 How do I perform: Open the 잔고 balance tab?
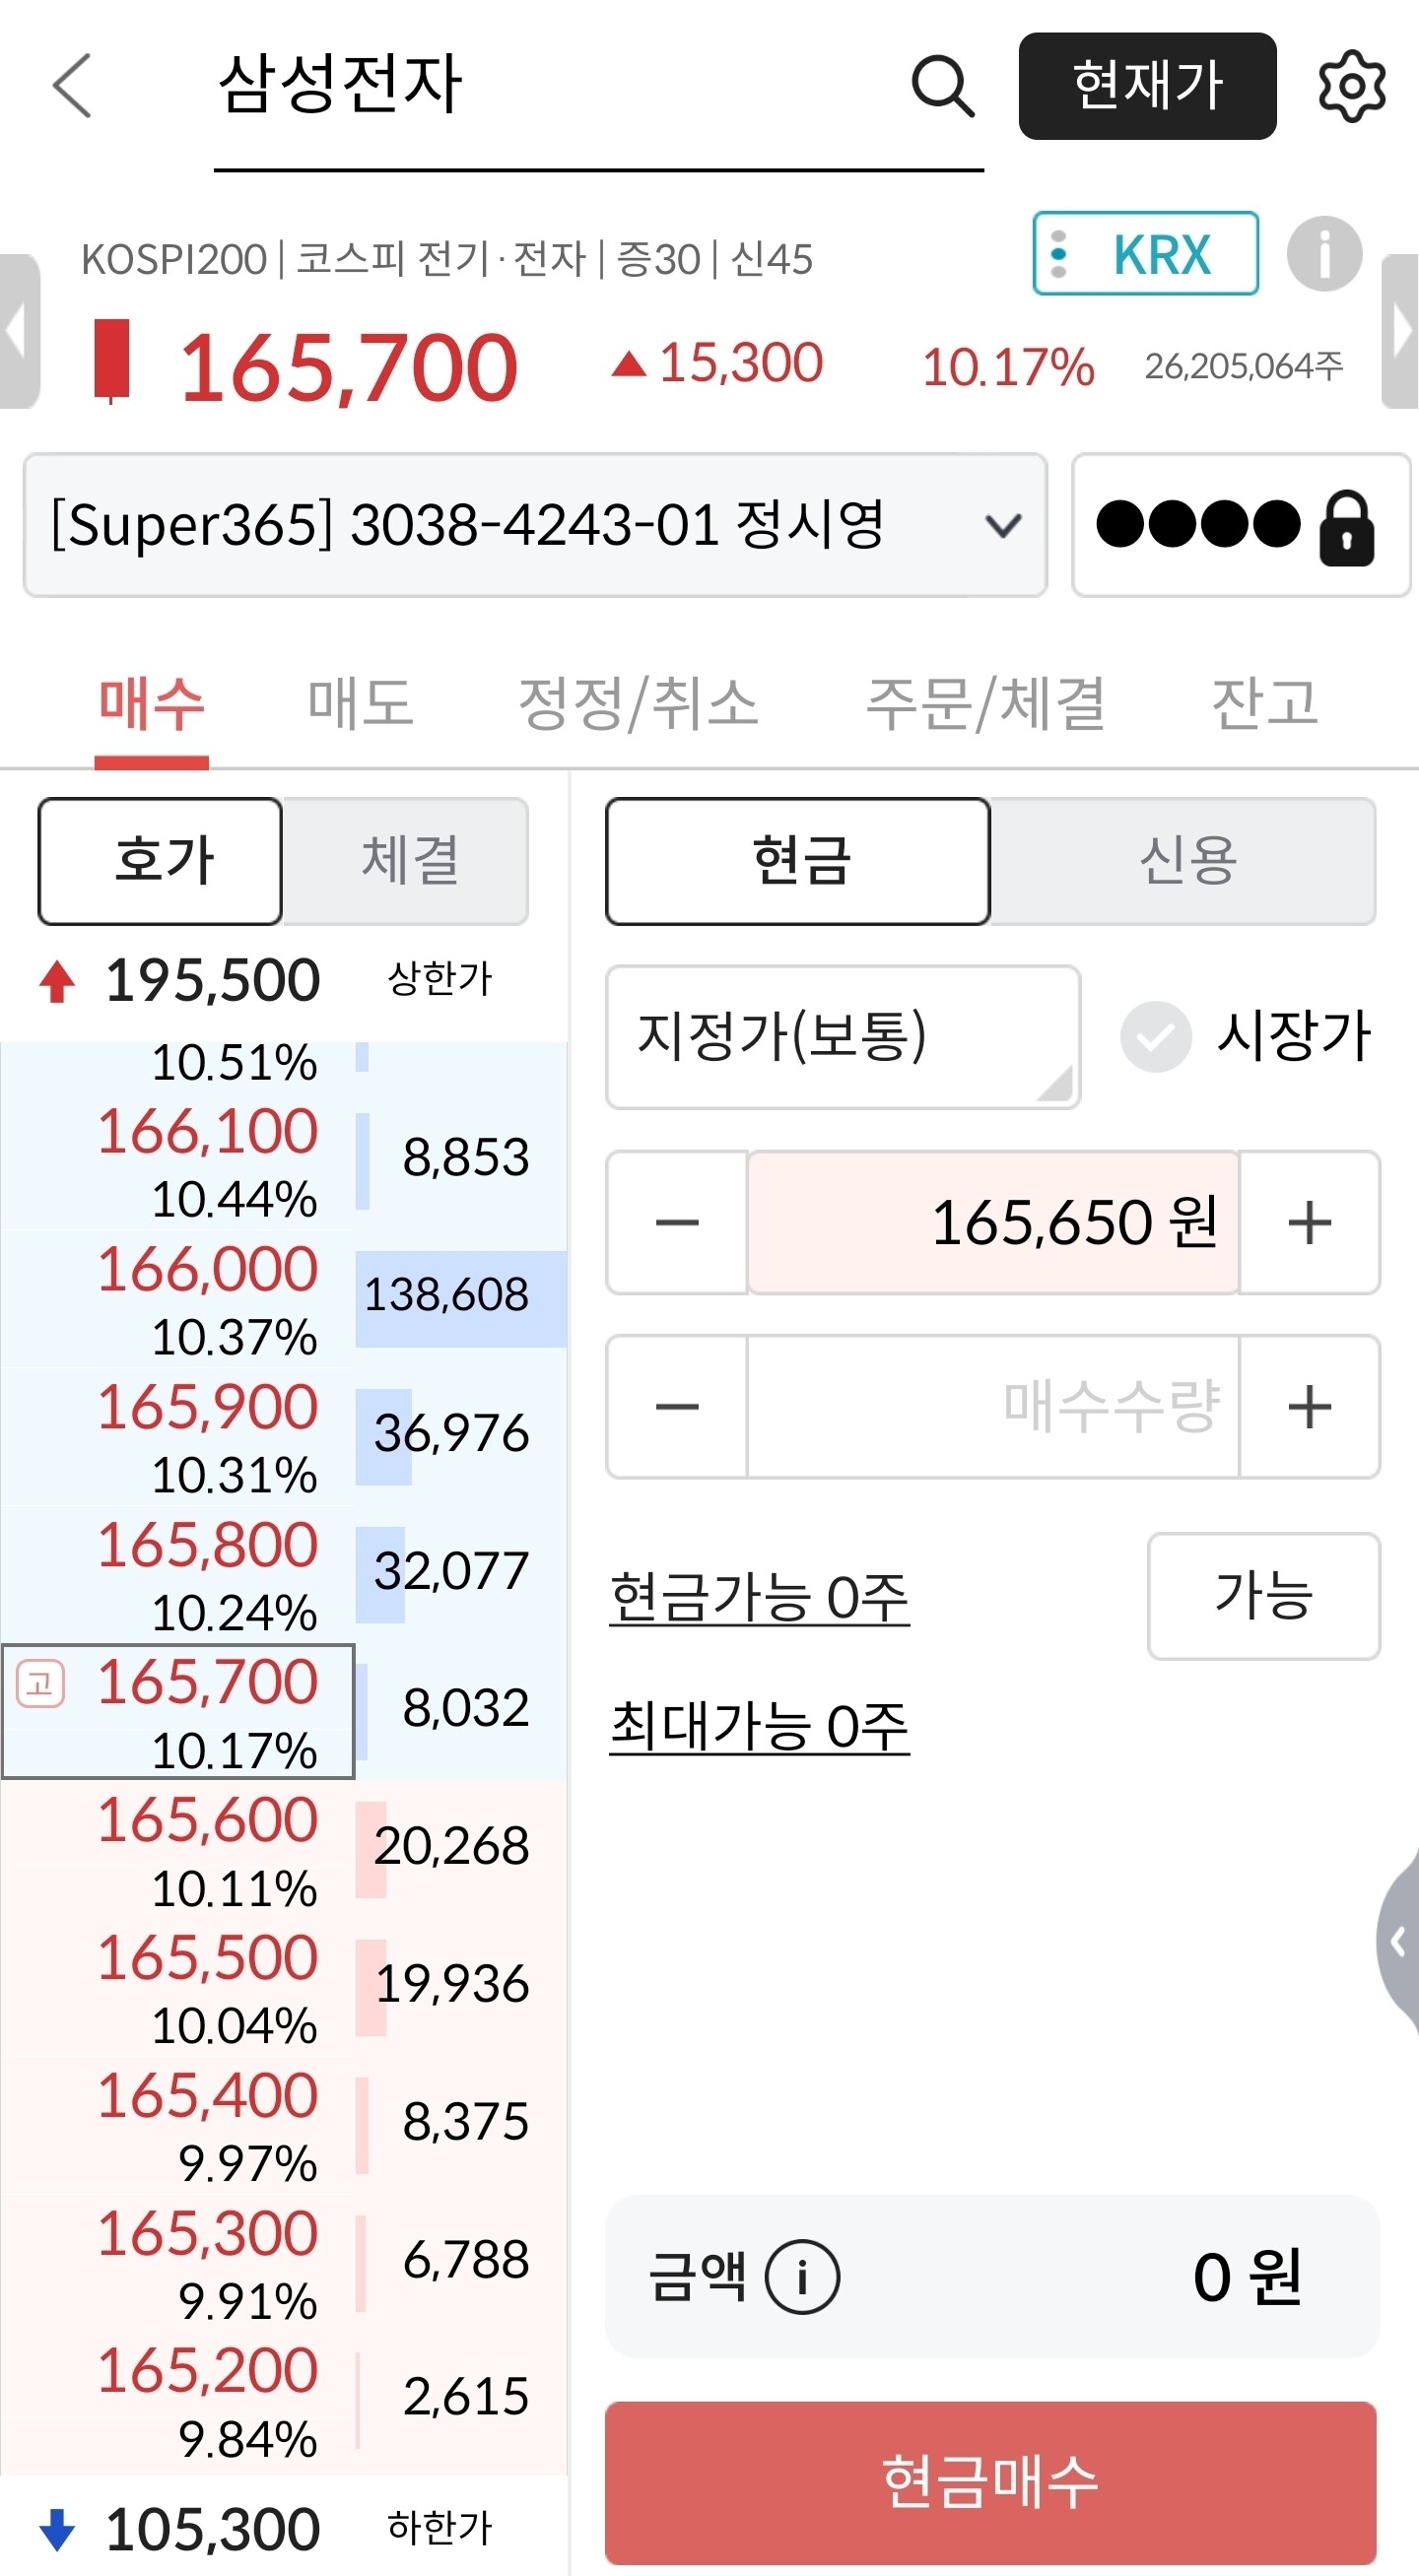[x=1264, y=702]
